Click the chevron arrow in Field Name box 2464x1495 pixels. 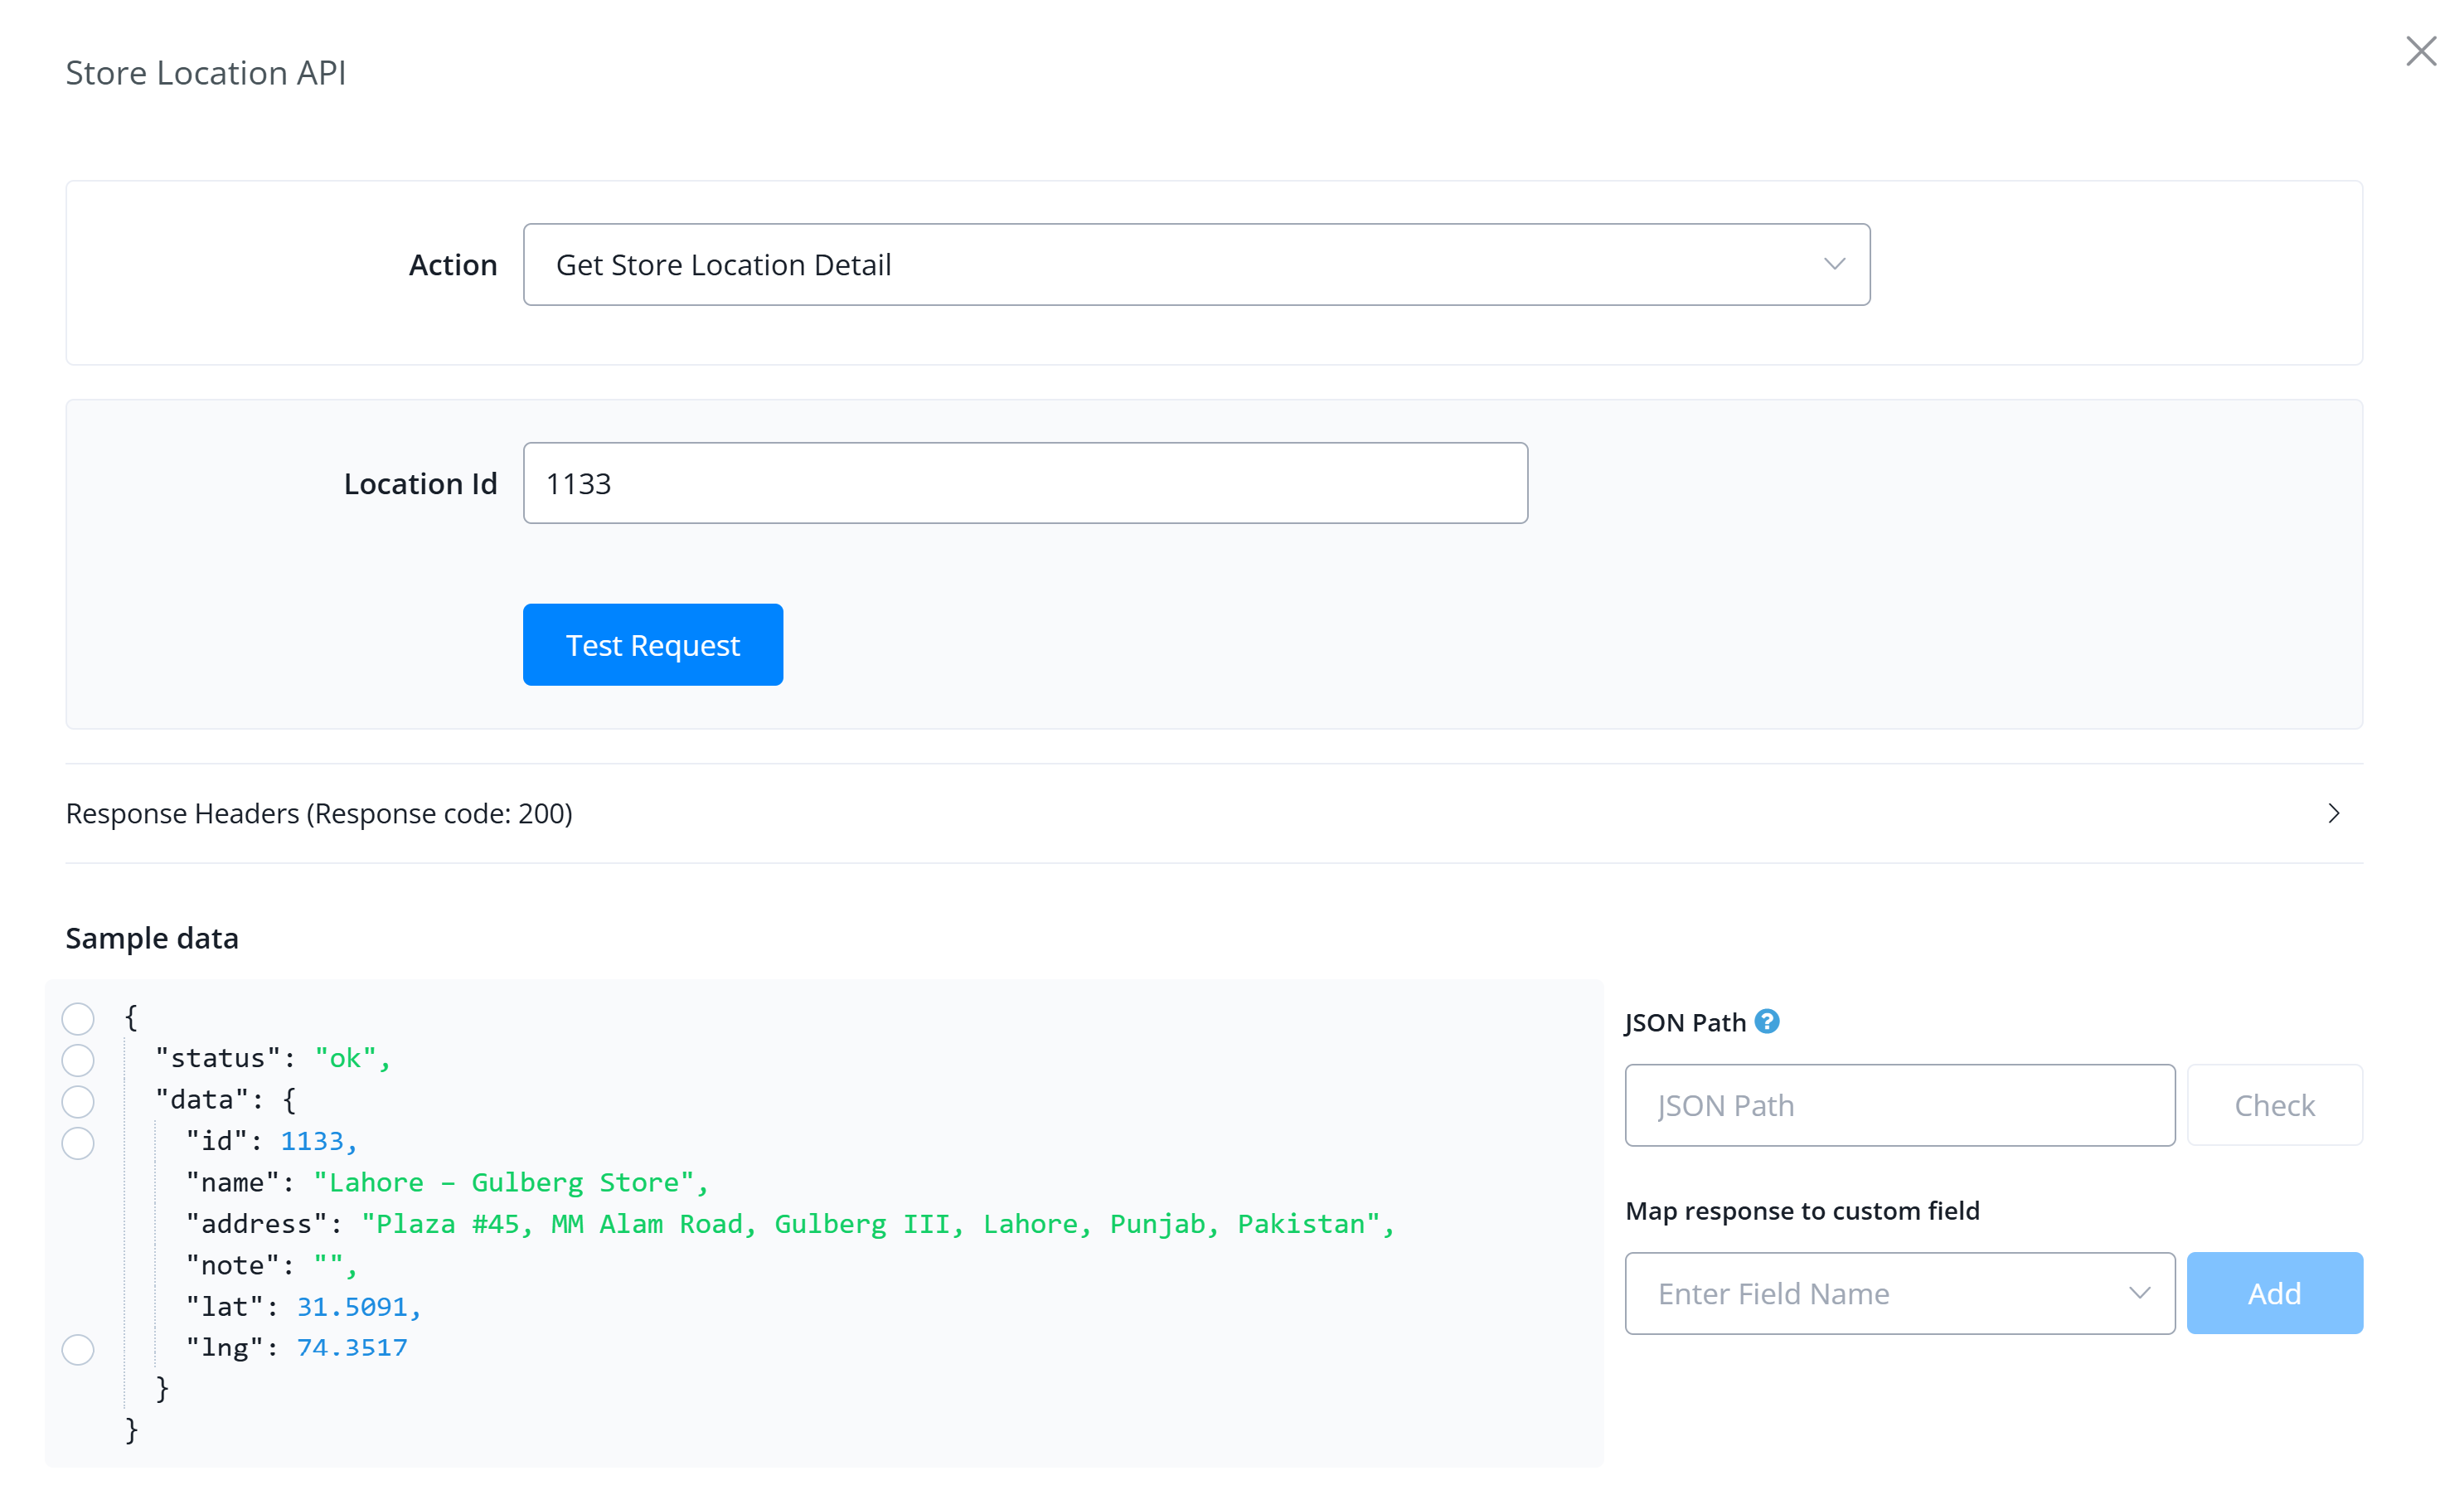pyautogui.click(x=2139, y=1293)
